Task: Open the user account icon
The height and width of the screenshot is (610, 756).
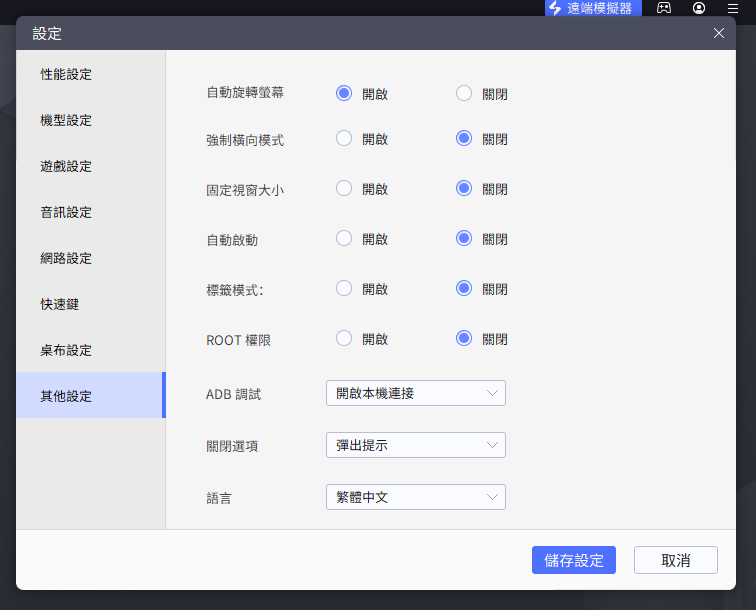Action: tap(699, 8)
